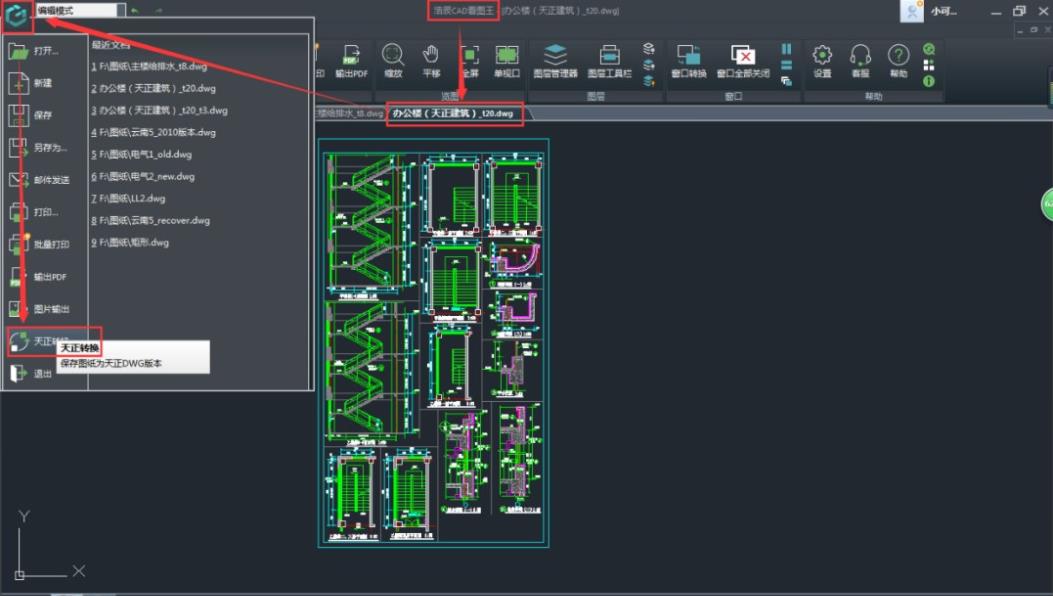Click the undo arrow in title bar

(135, 11)
